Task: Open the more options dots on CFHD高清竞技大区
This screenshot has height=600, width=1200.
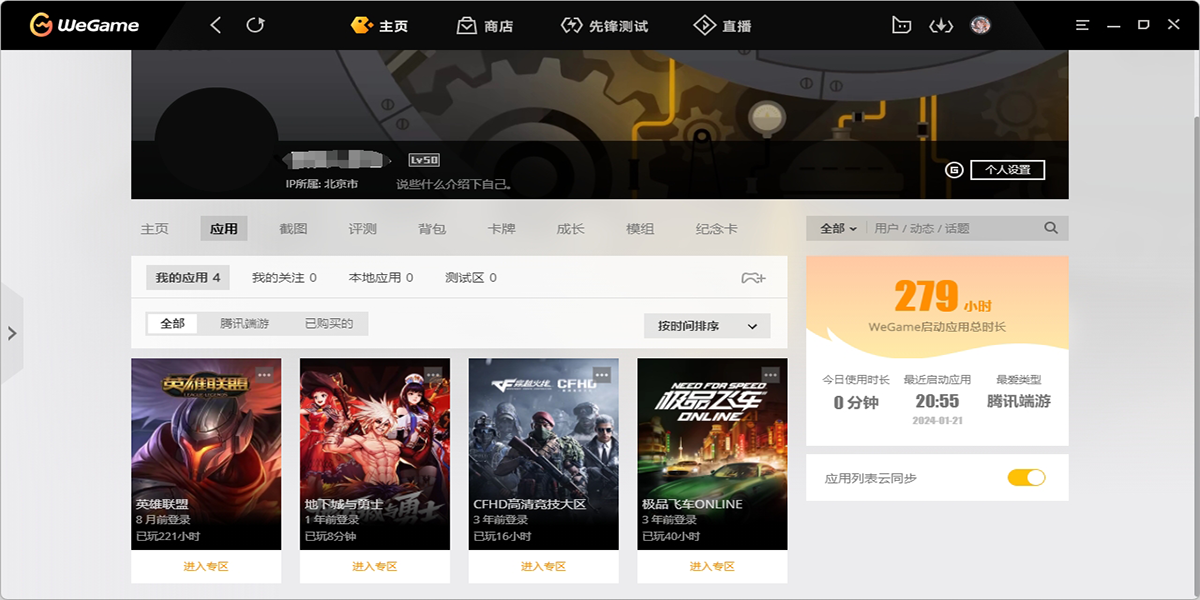Action: pos(602,374)
